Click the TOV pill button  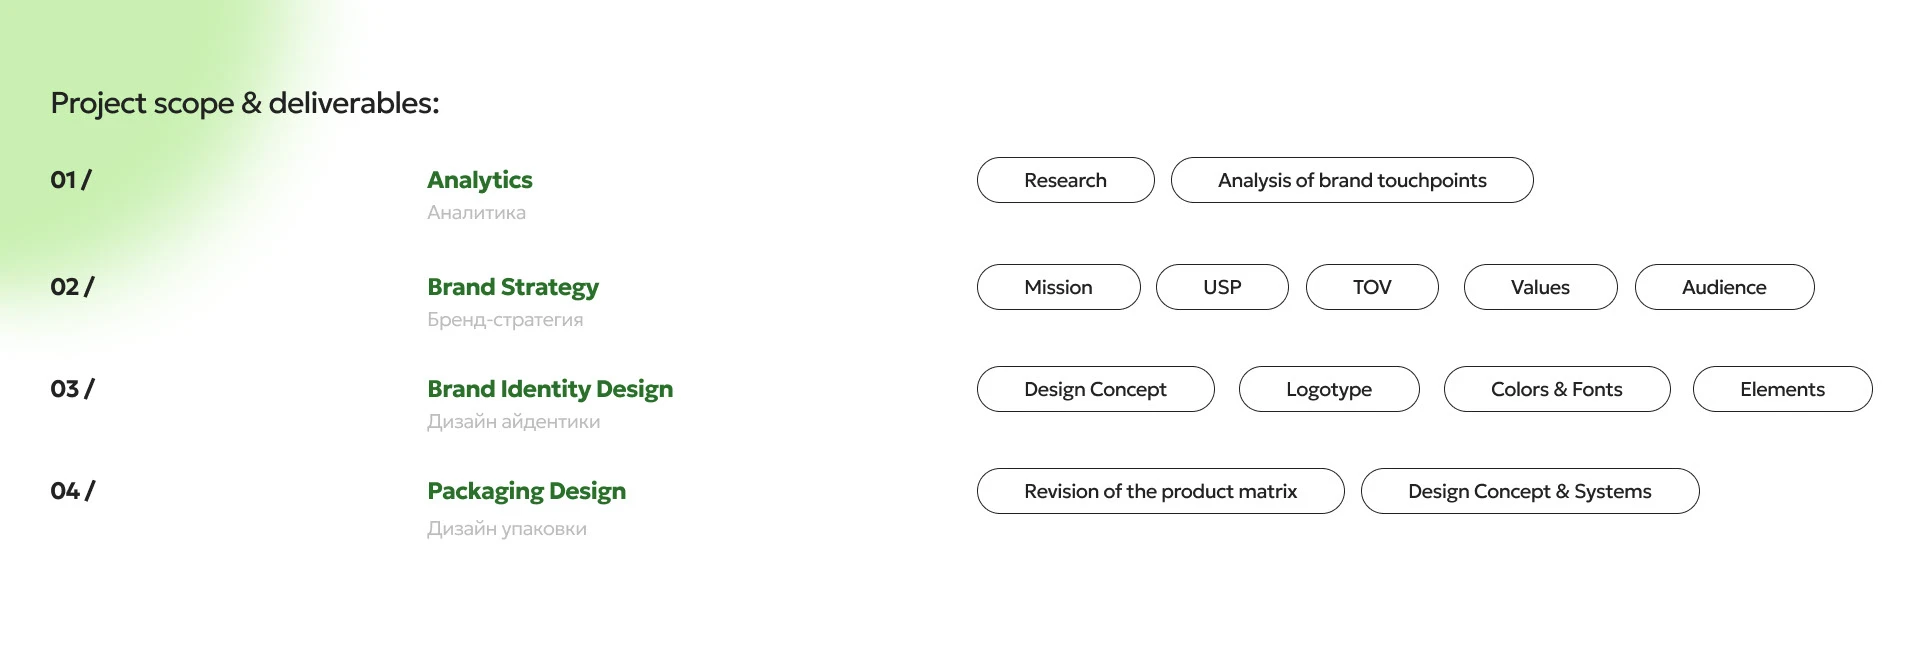click(1372, 287)
